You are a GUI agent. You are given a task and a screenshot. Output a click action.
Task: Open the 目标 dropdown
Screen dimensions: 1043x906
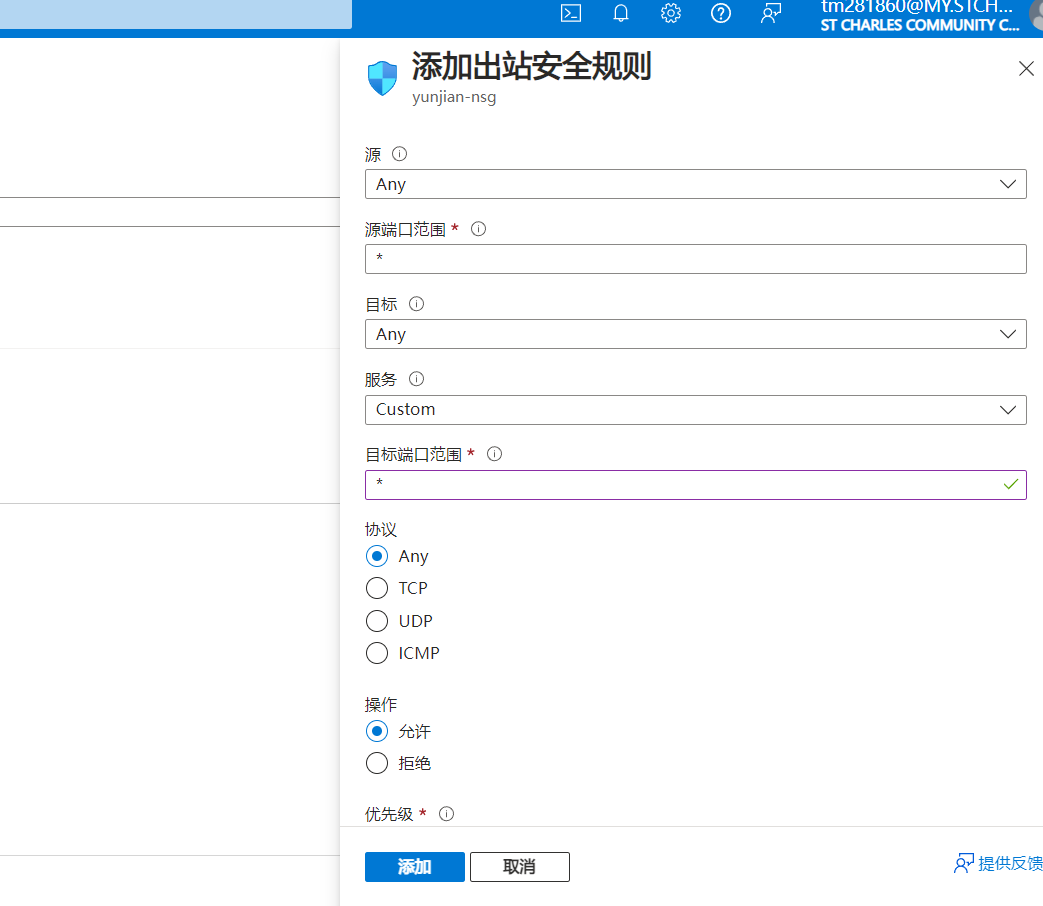pyautogui.click(x=696, y=334)
